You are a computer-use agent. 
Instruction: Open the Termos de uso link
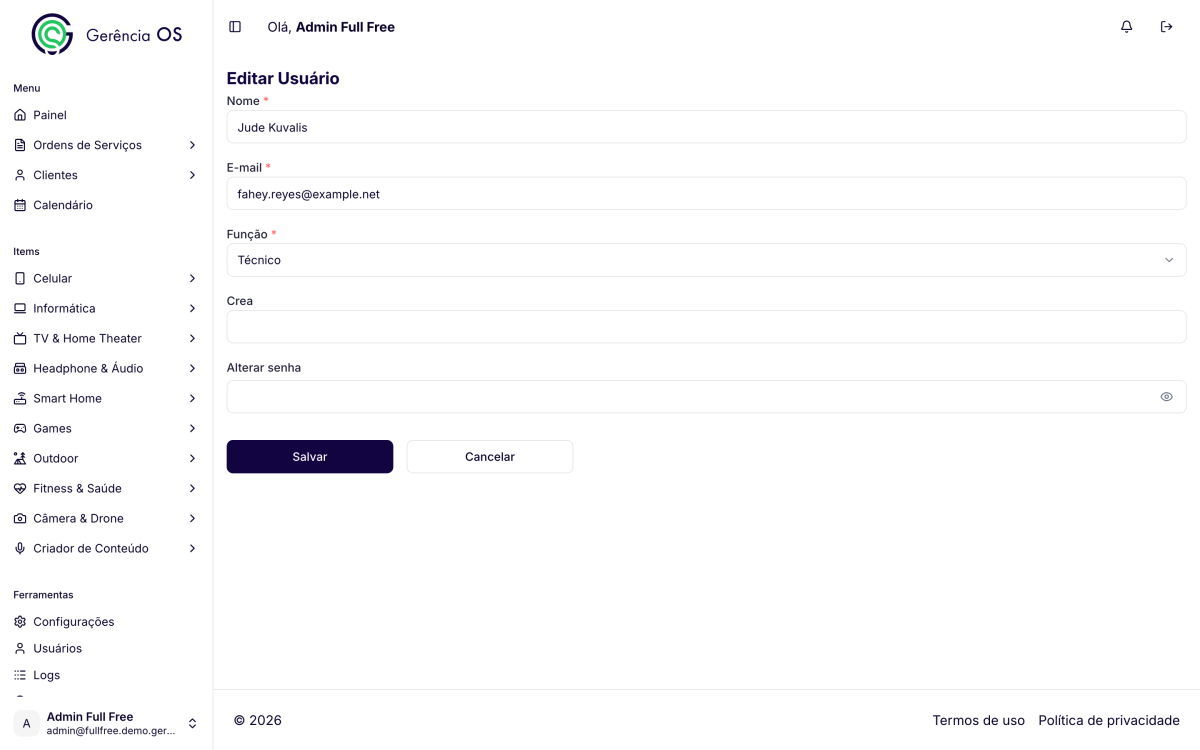[x=978, y=720]
